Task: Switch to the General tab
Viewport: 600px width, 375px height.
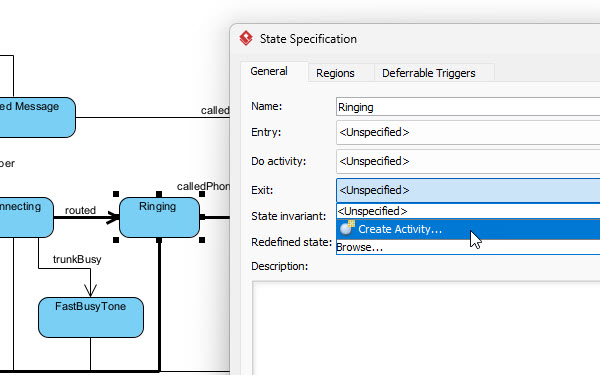Action: (x=269, y=71)
